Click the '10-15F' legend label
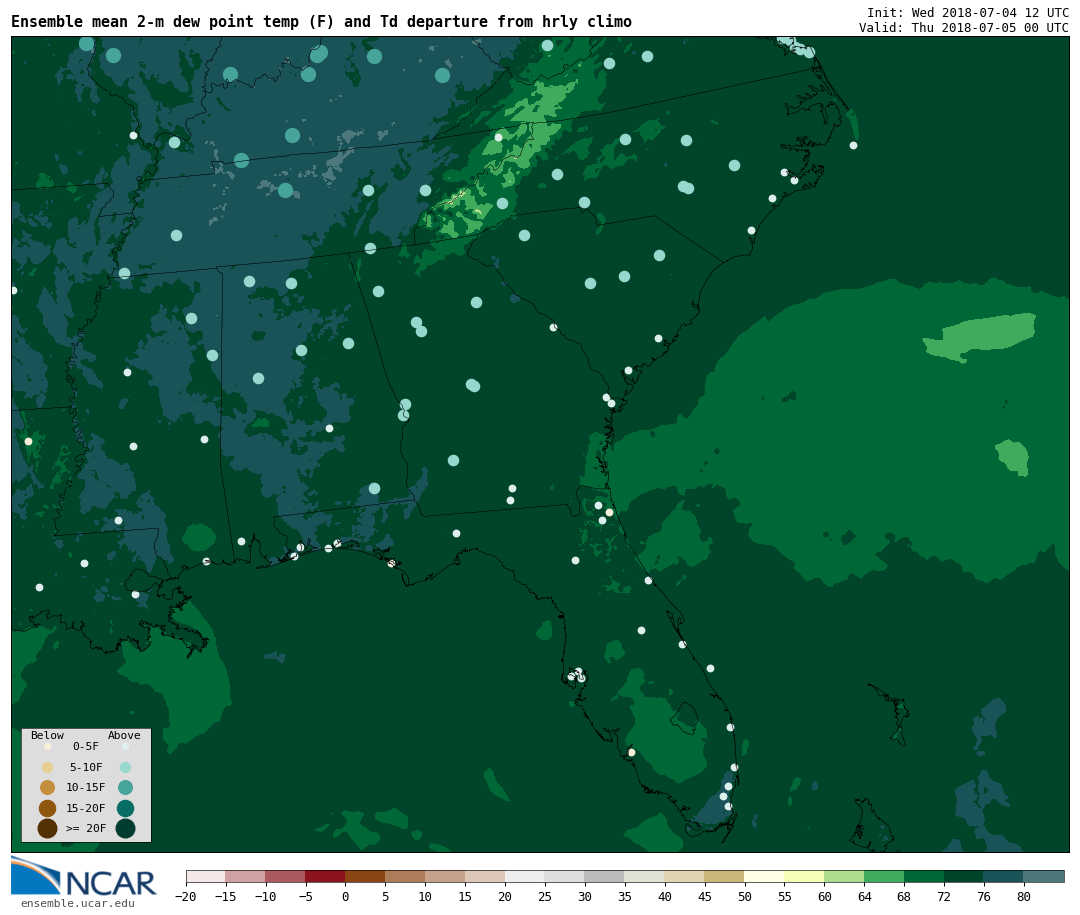The image size is (1080, 915). (86, 787)
